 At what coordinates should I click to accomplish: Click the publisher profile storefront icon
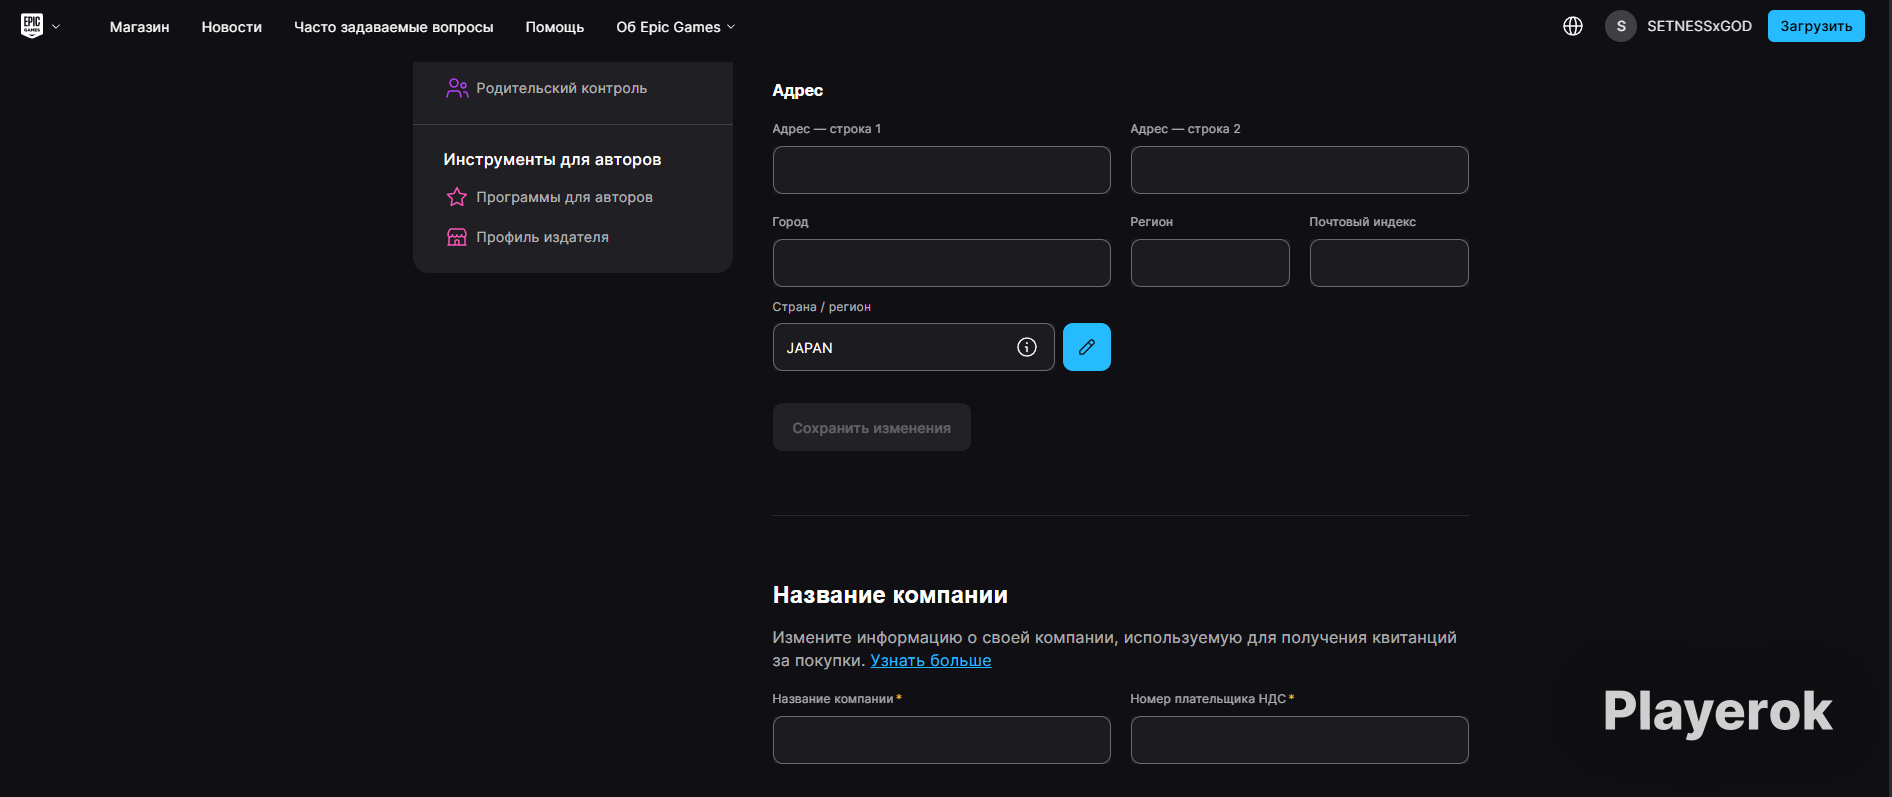click(457, 237)
